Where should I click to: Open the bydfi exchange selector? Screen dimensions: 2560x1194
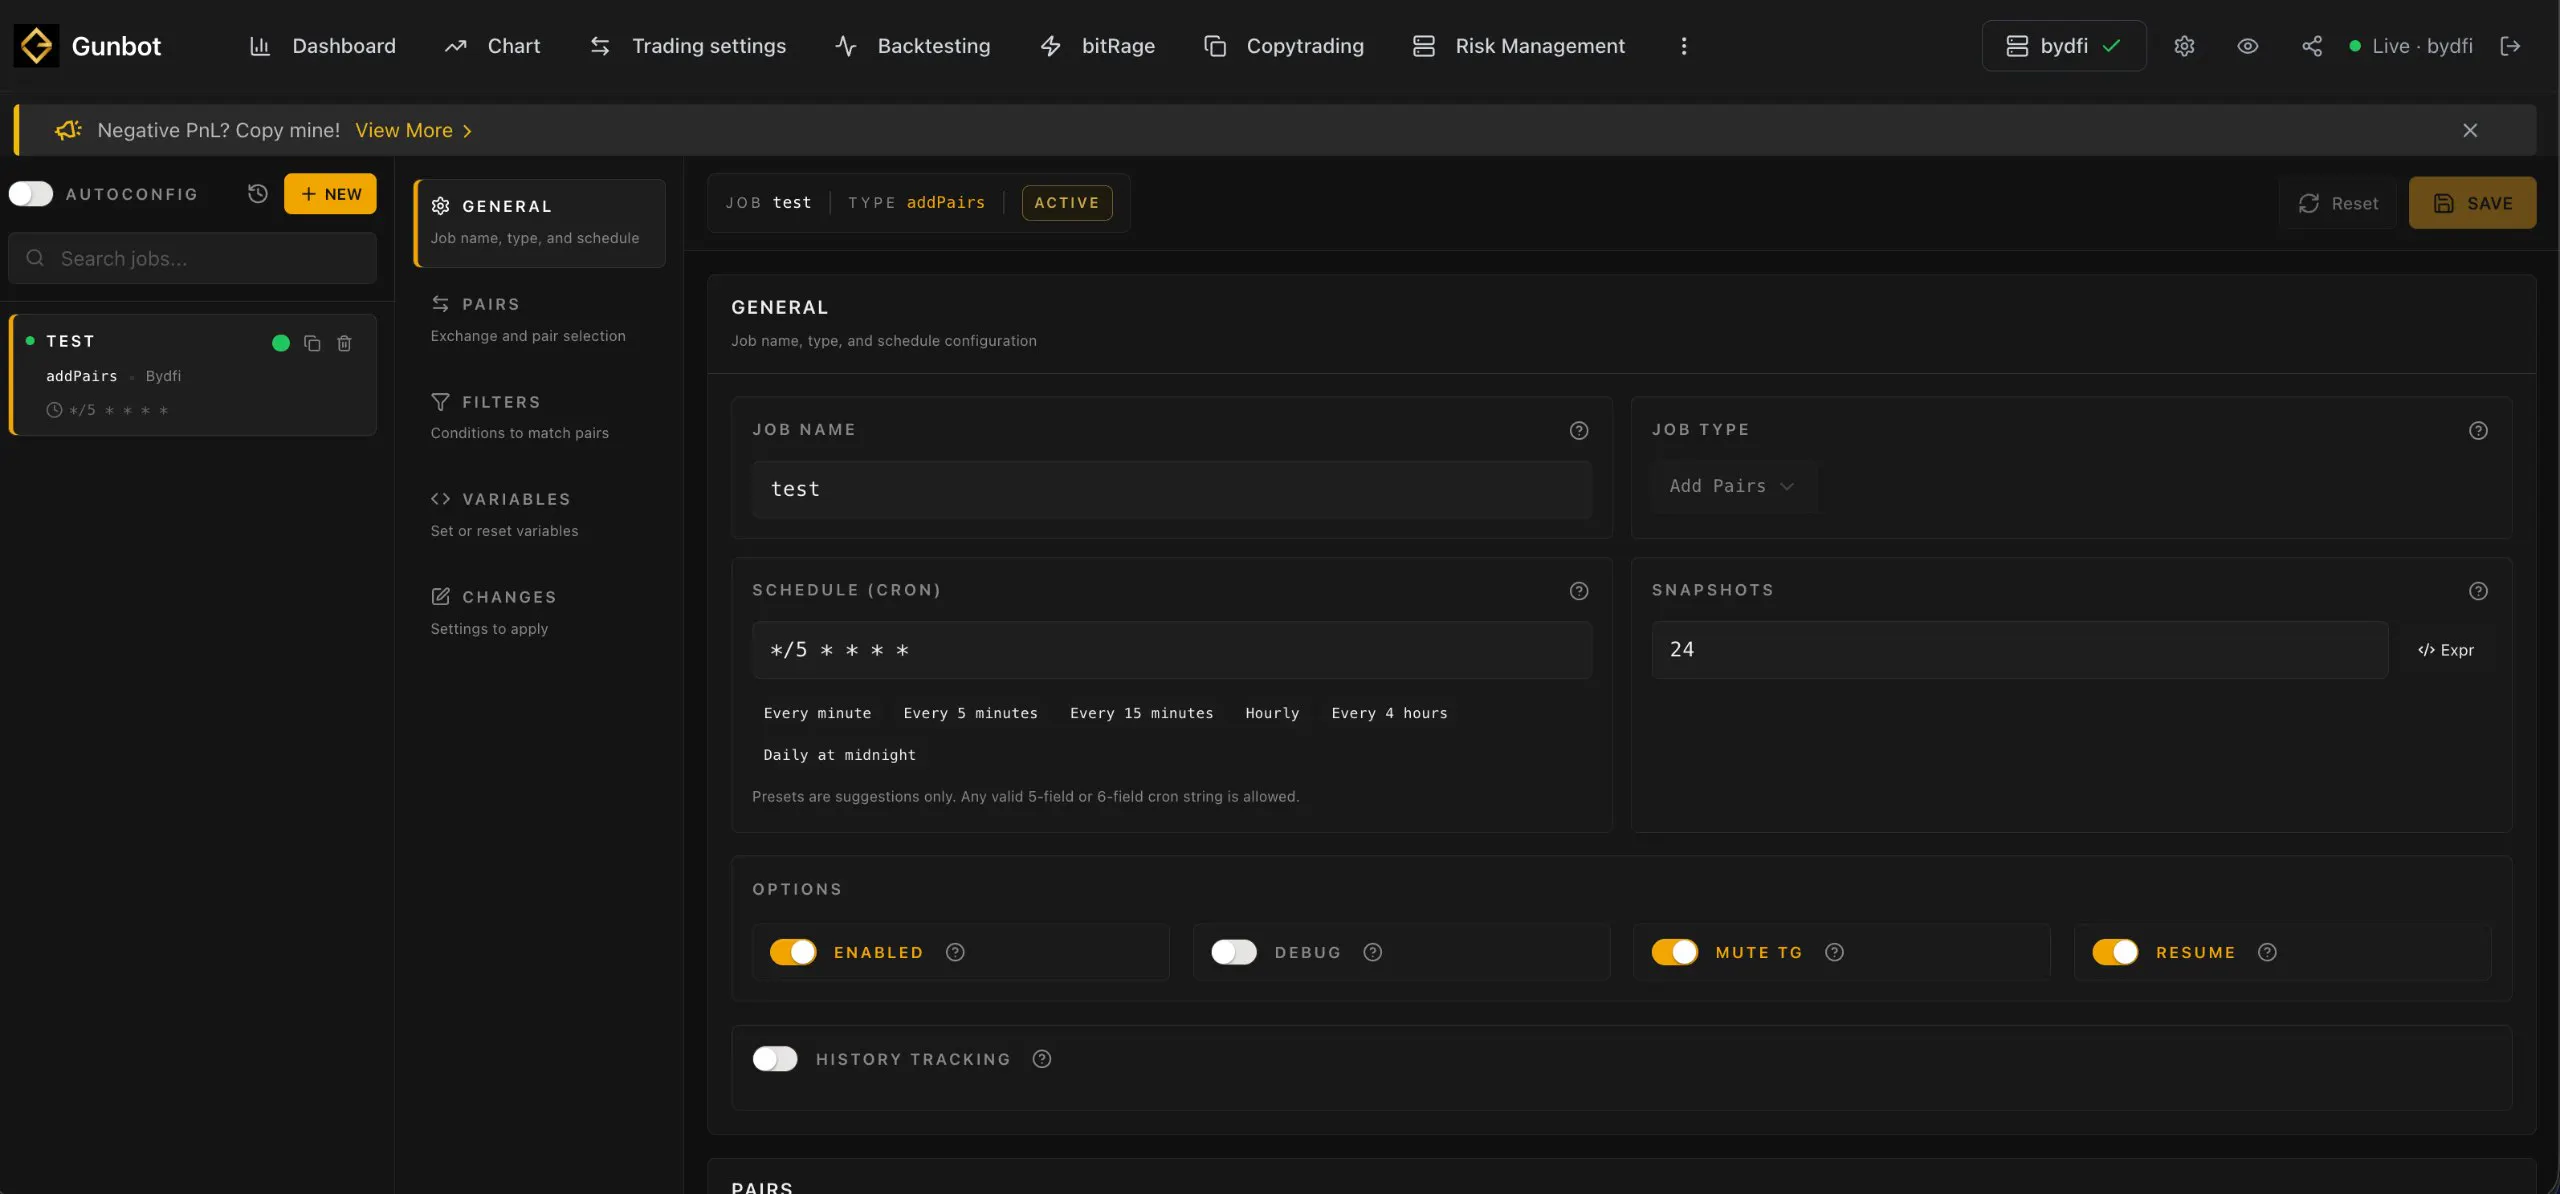point(2064,46)
